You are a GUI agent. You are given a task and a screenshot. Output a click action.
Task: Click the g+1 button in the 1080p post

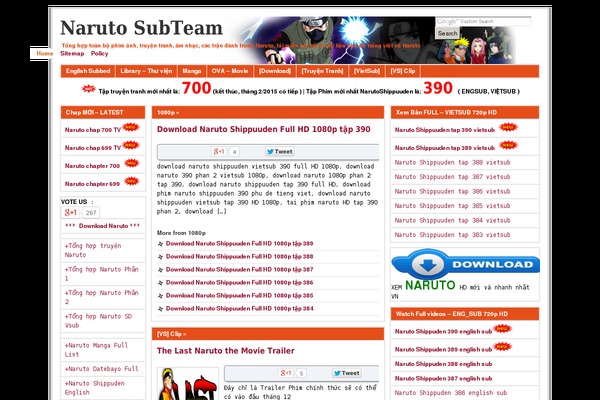(x=218, y=152)
